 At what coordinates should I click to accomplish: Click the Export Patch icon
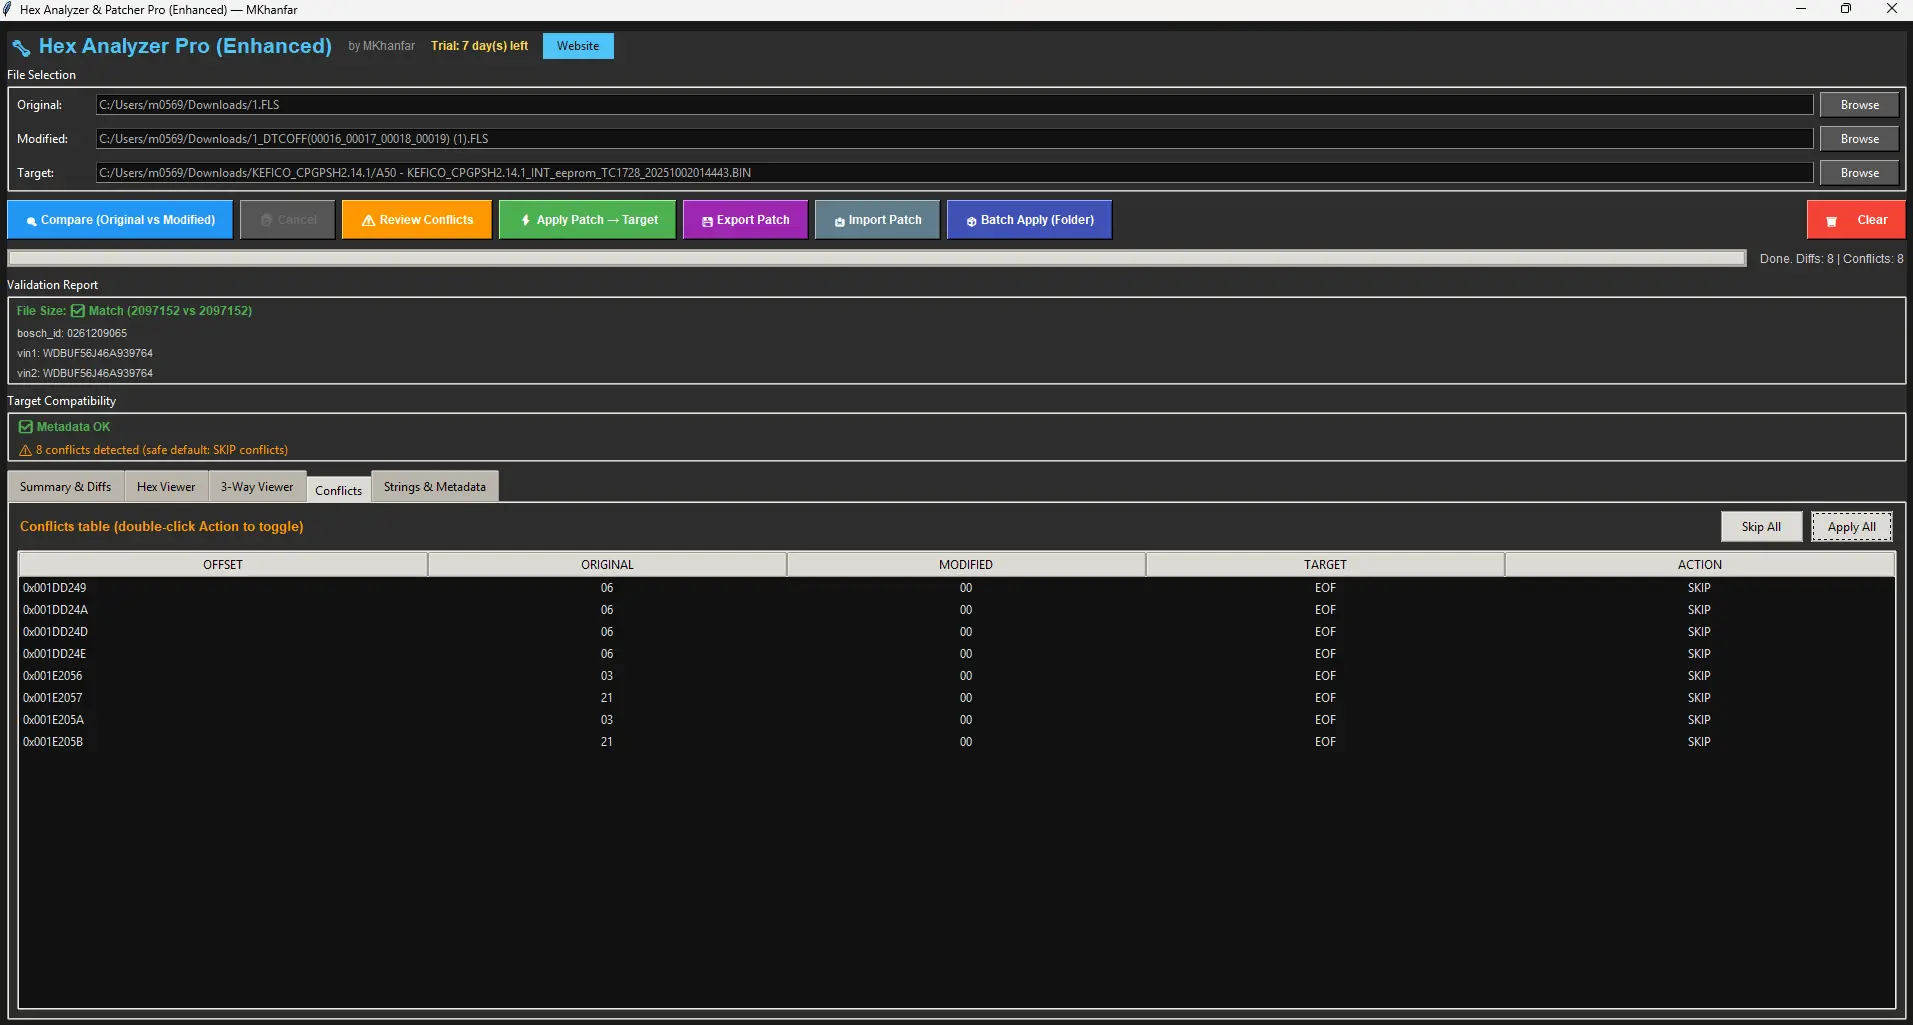[x=706, y=219]
